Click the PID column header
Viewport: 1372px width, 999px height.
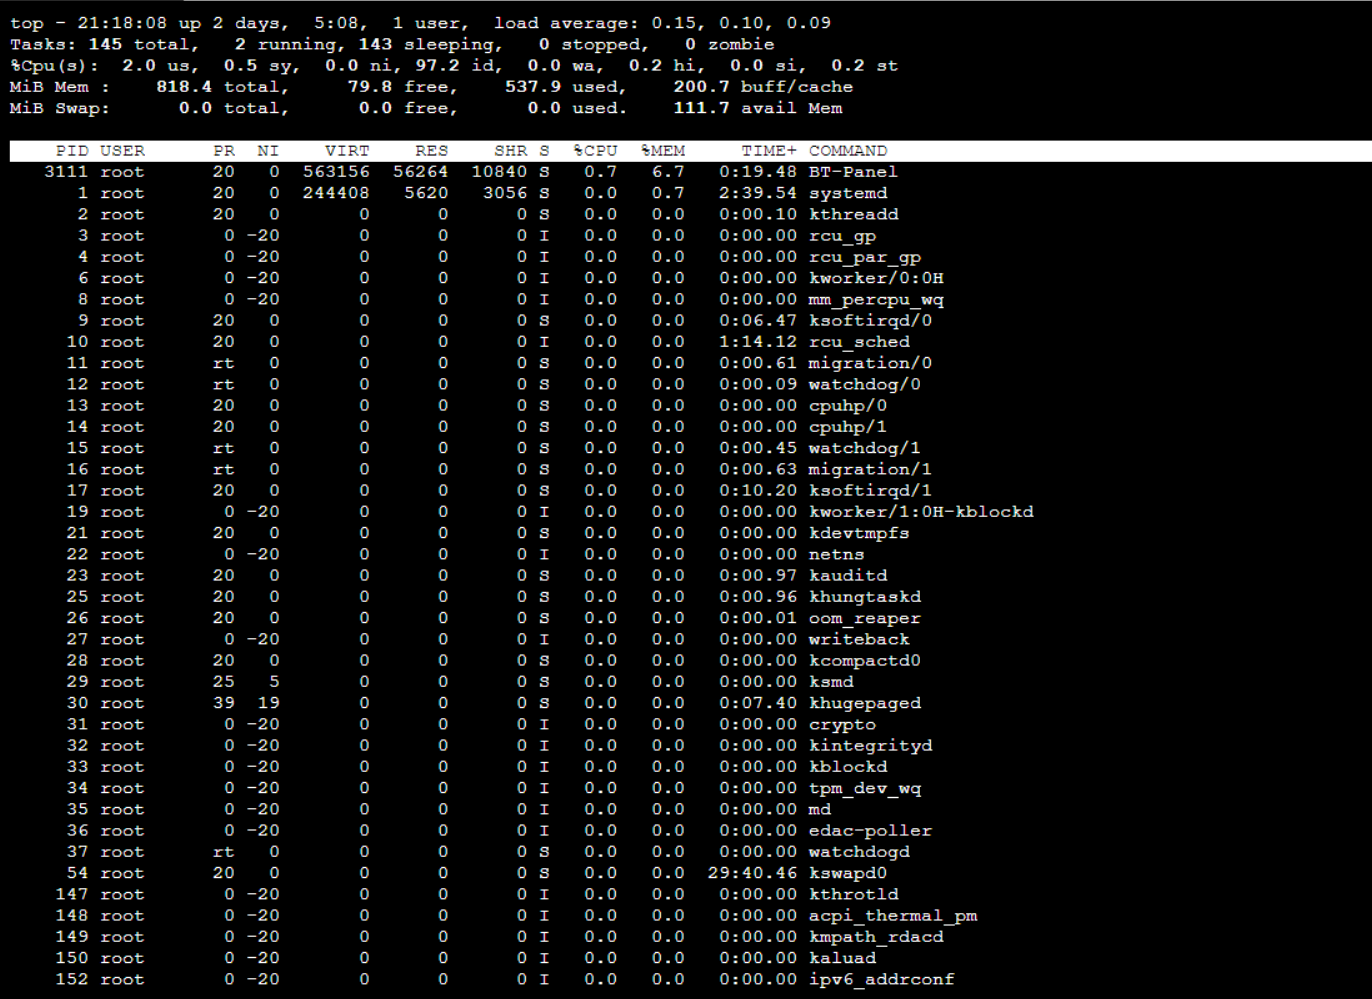[x=72, y=151]
